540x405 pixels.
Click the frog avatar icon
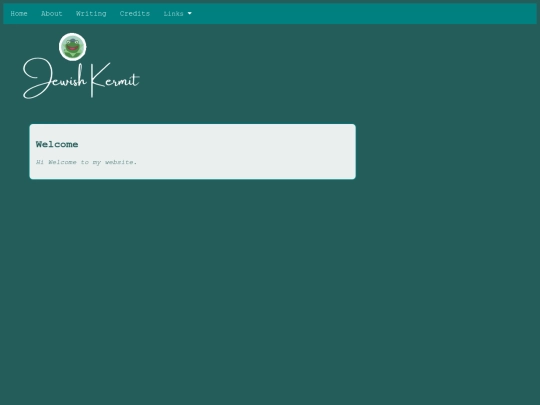pyautogui.click(x=73, y=46)
